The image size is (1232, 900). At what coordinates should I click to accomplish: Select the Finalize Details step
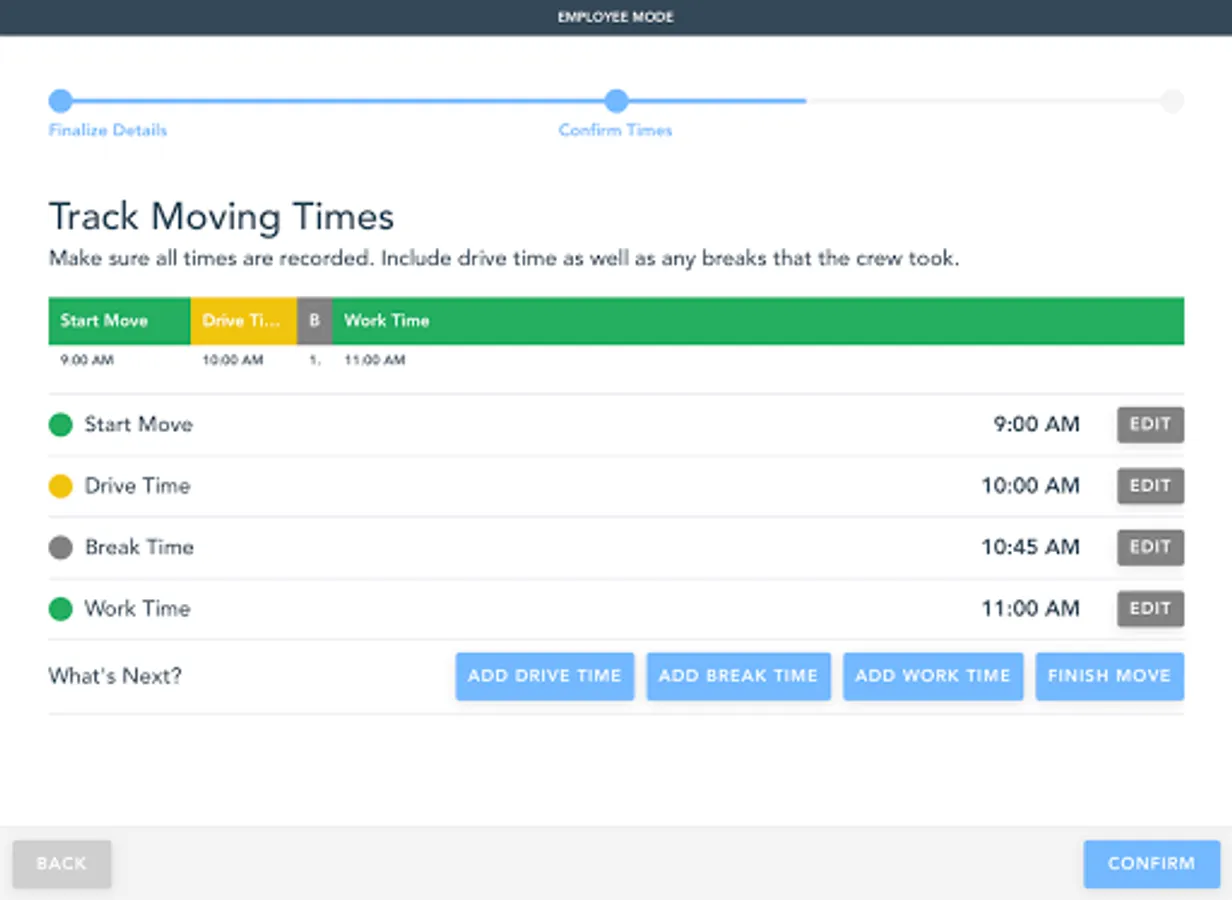(x=106, y=130)
